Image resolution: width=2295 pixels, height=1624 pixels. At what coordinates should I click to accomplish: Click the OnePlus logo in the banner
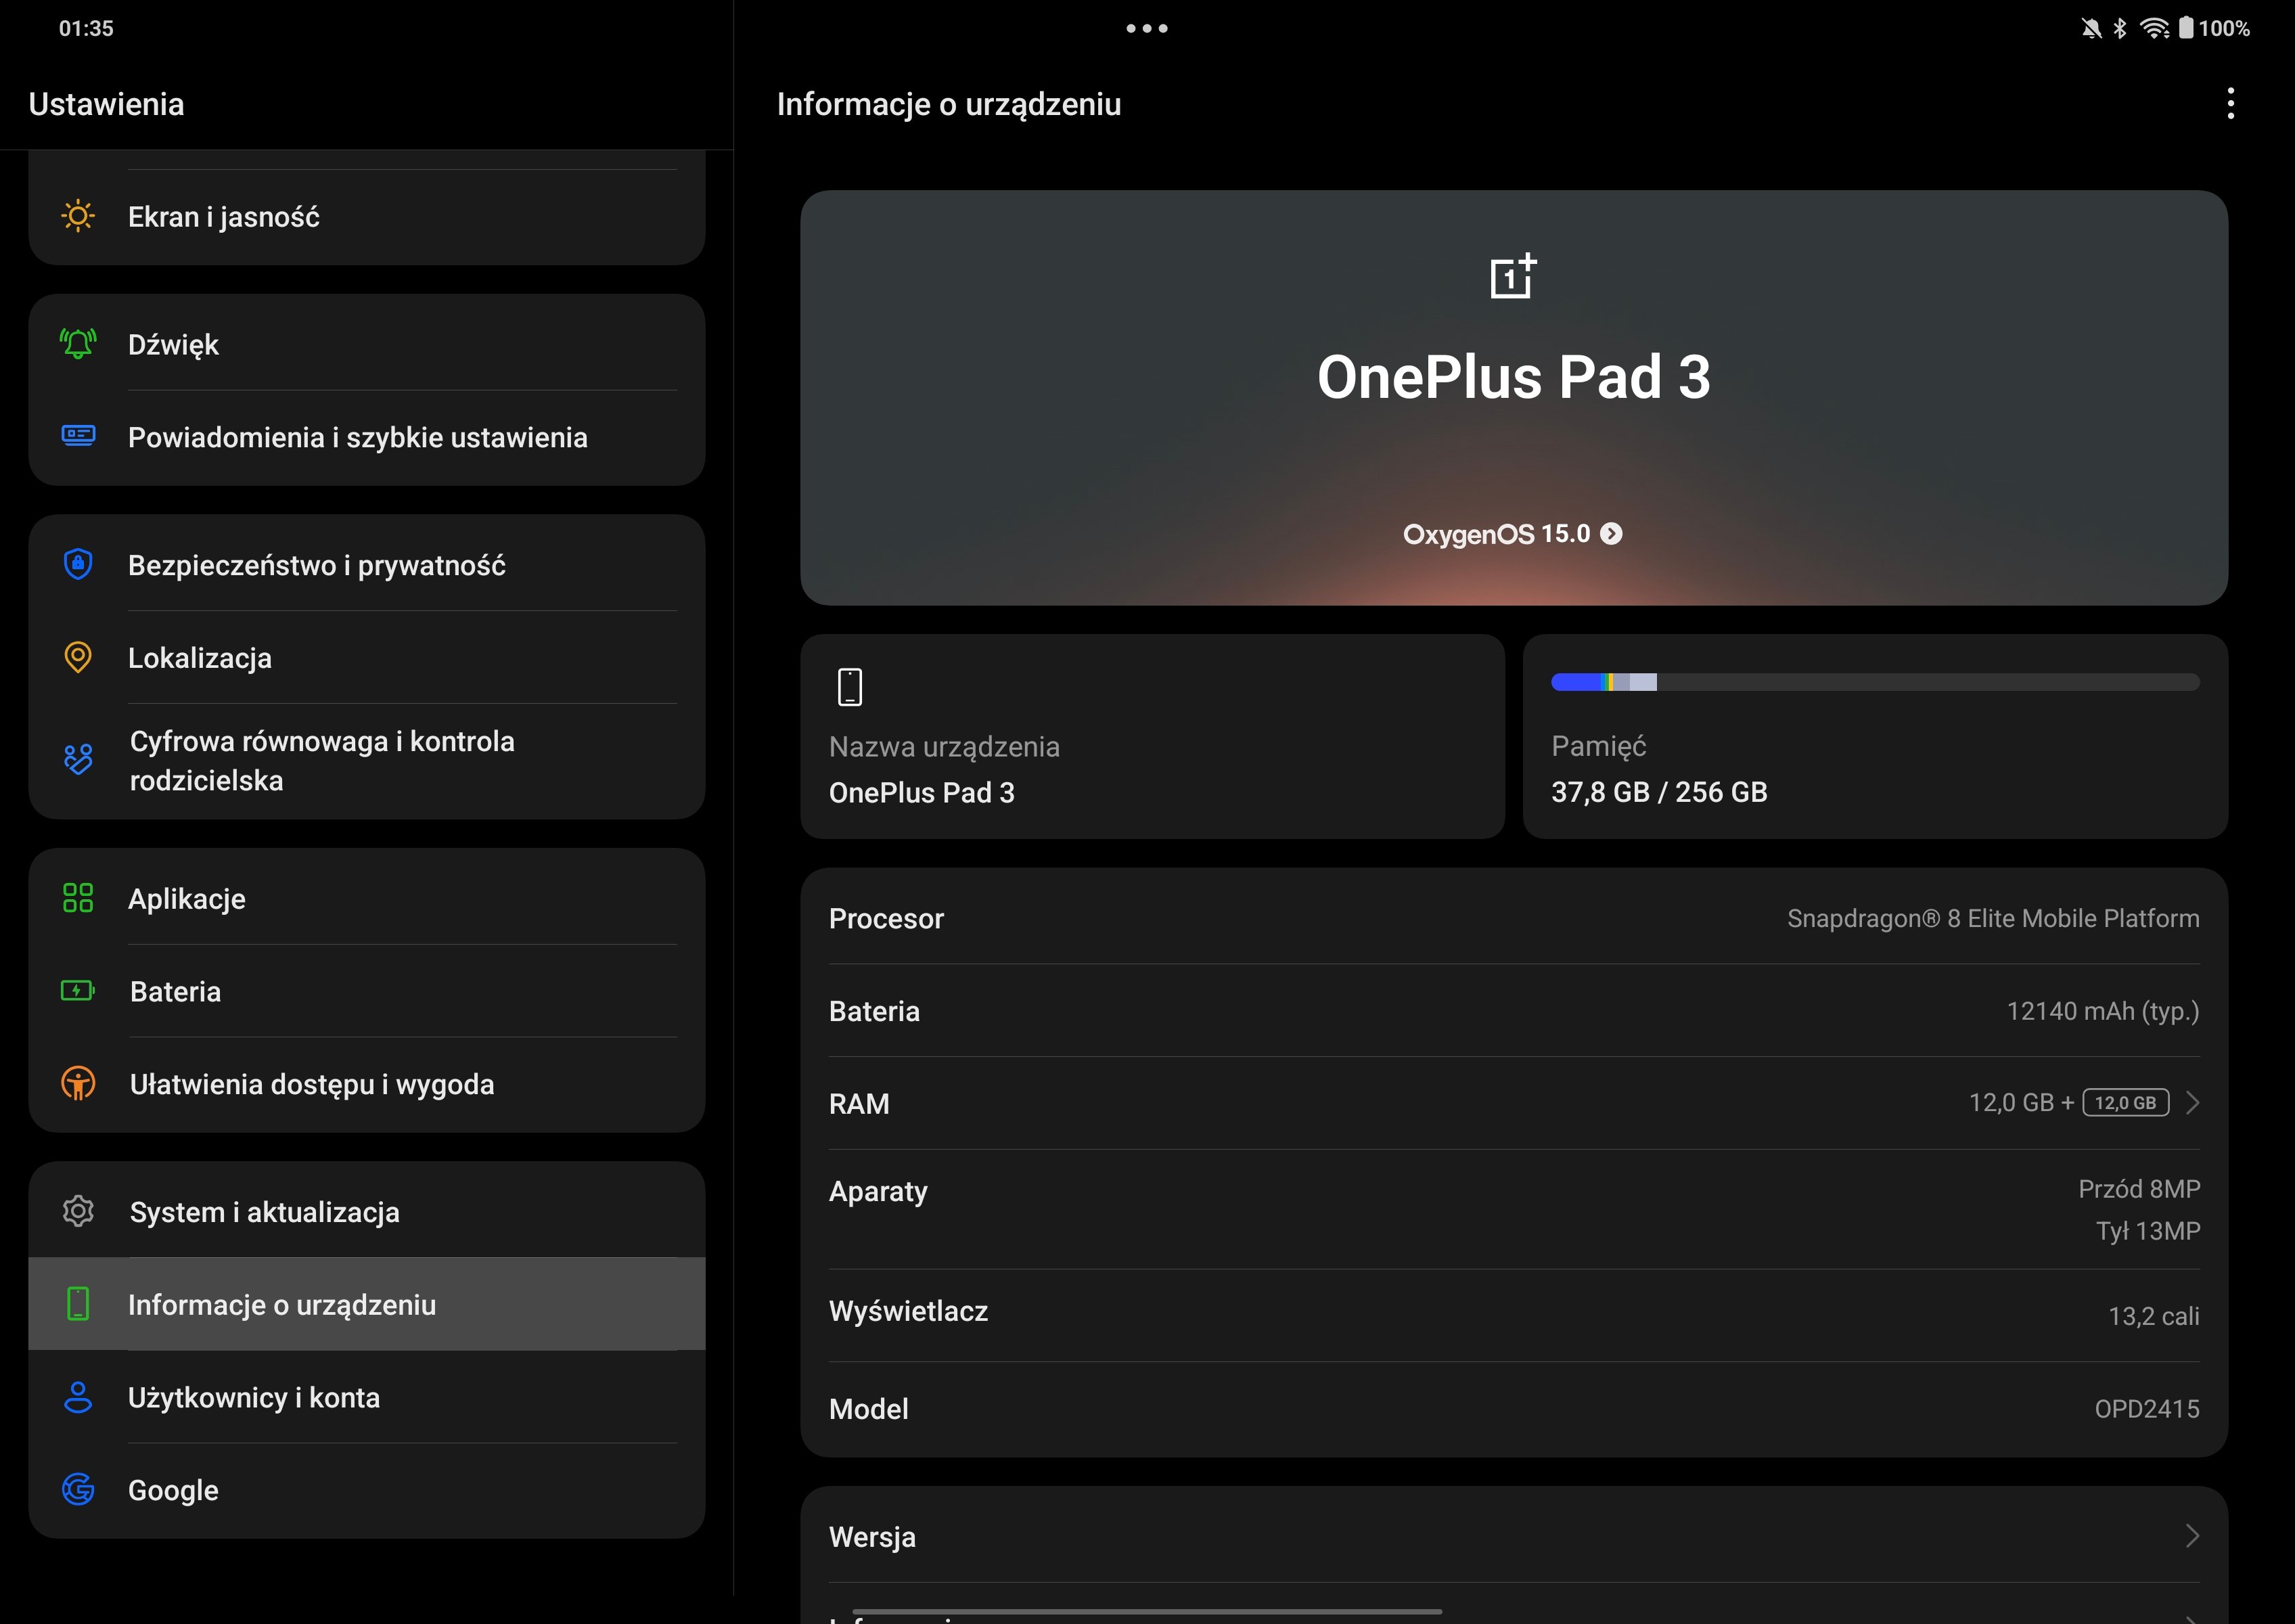point(1513,276)
